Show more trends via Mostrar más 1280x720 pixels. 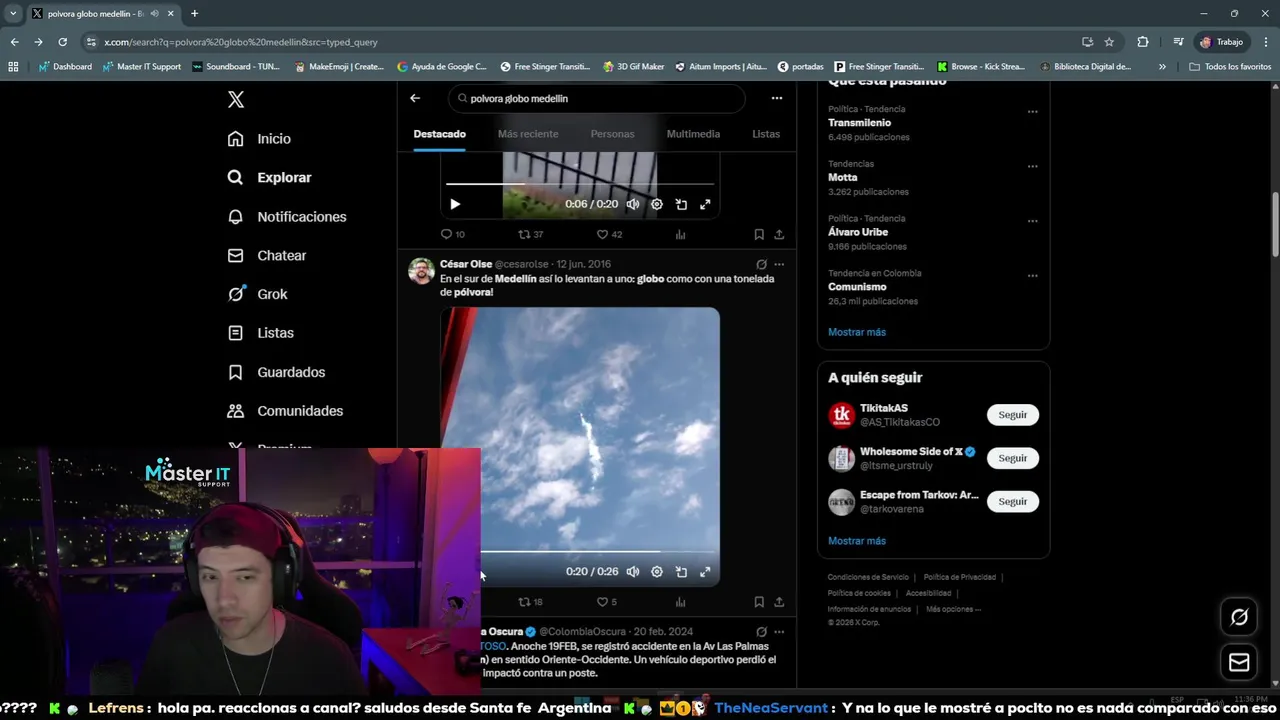pyautogui.click(x=857, y=332)
